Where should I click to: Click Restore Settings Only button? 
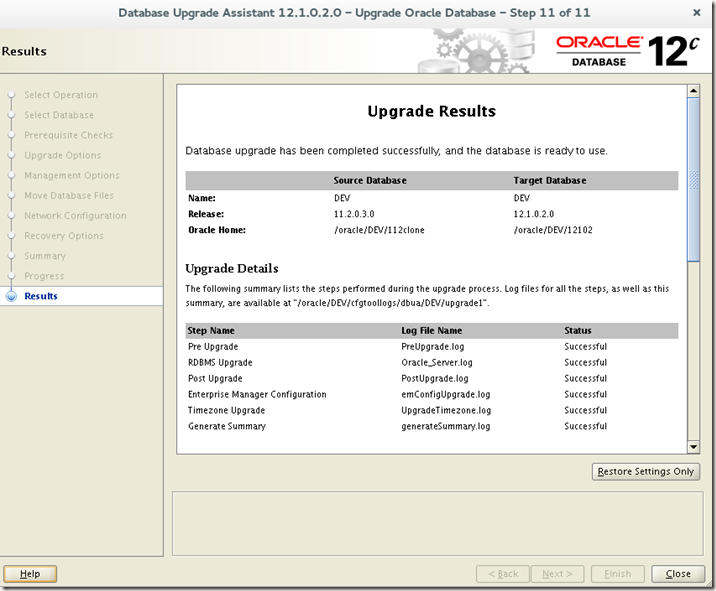pyautogui.click(x=646, y=471)
